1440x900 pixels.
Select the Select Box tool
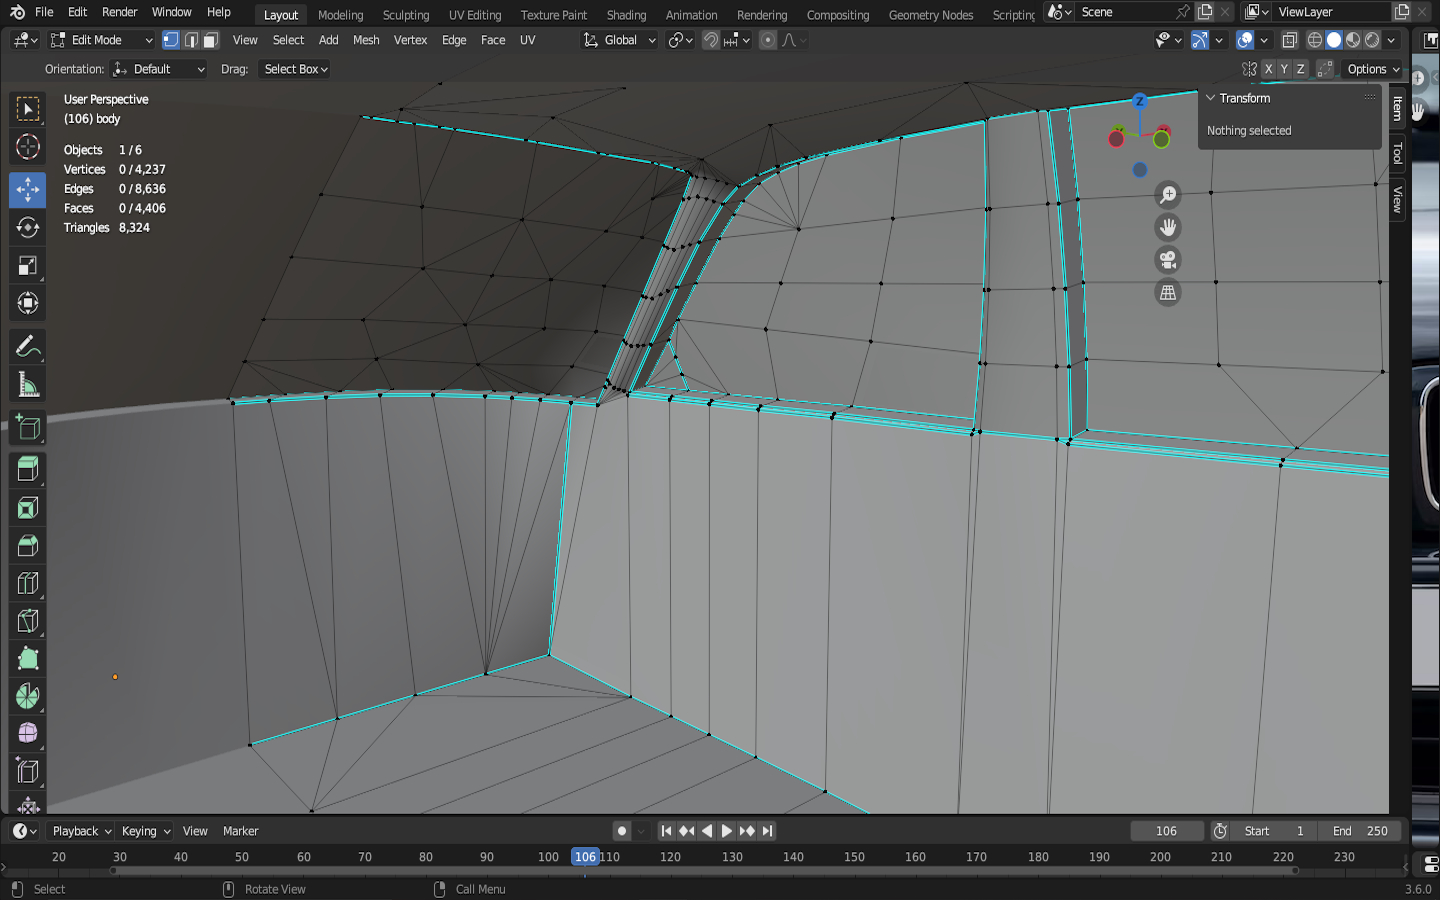(x=28, y=109)
